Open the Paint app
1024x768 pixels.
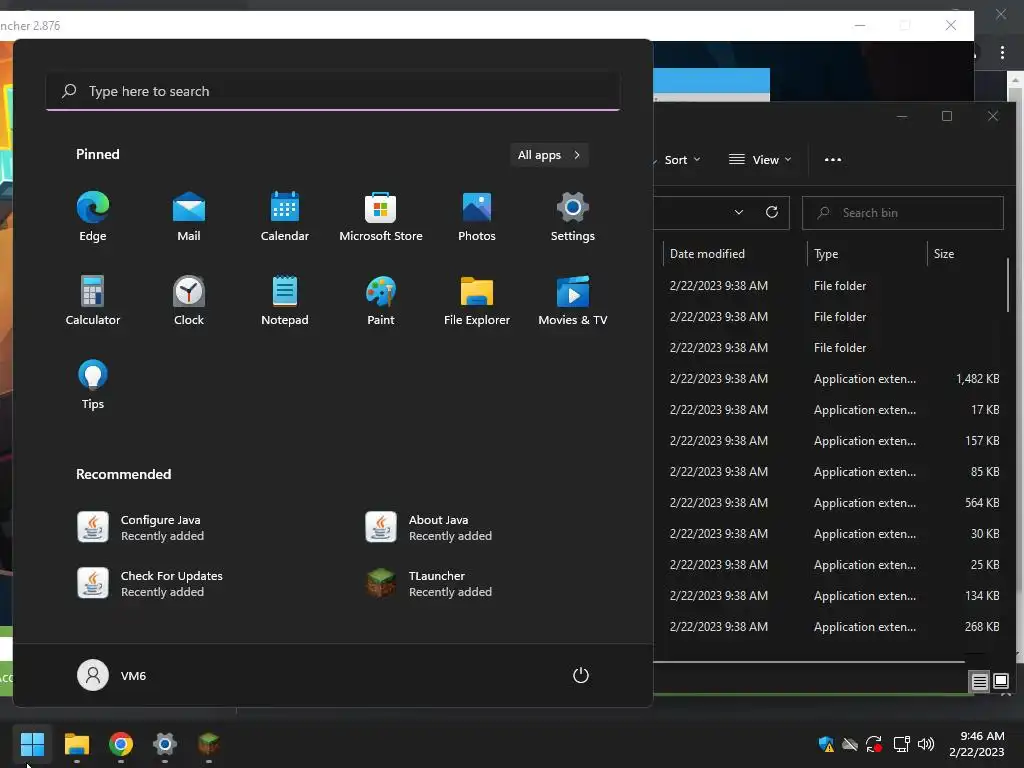click(x=381, y=300)
